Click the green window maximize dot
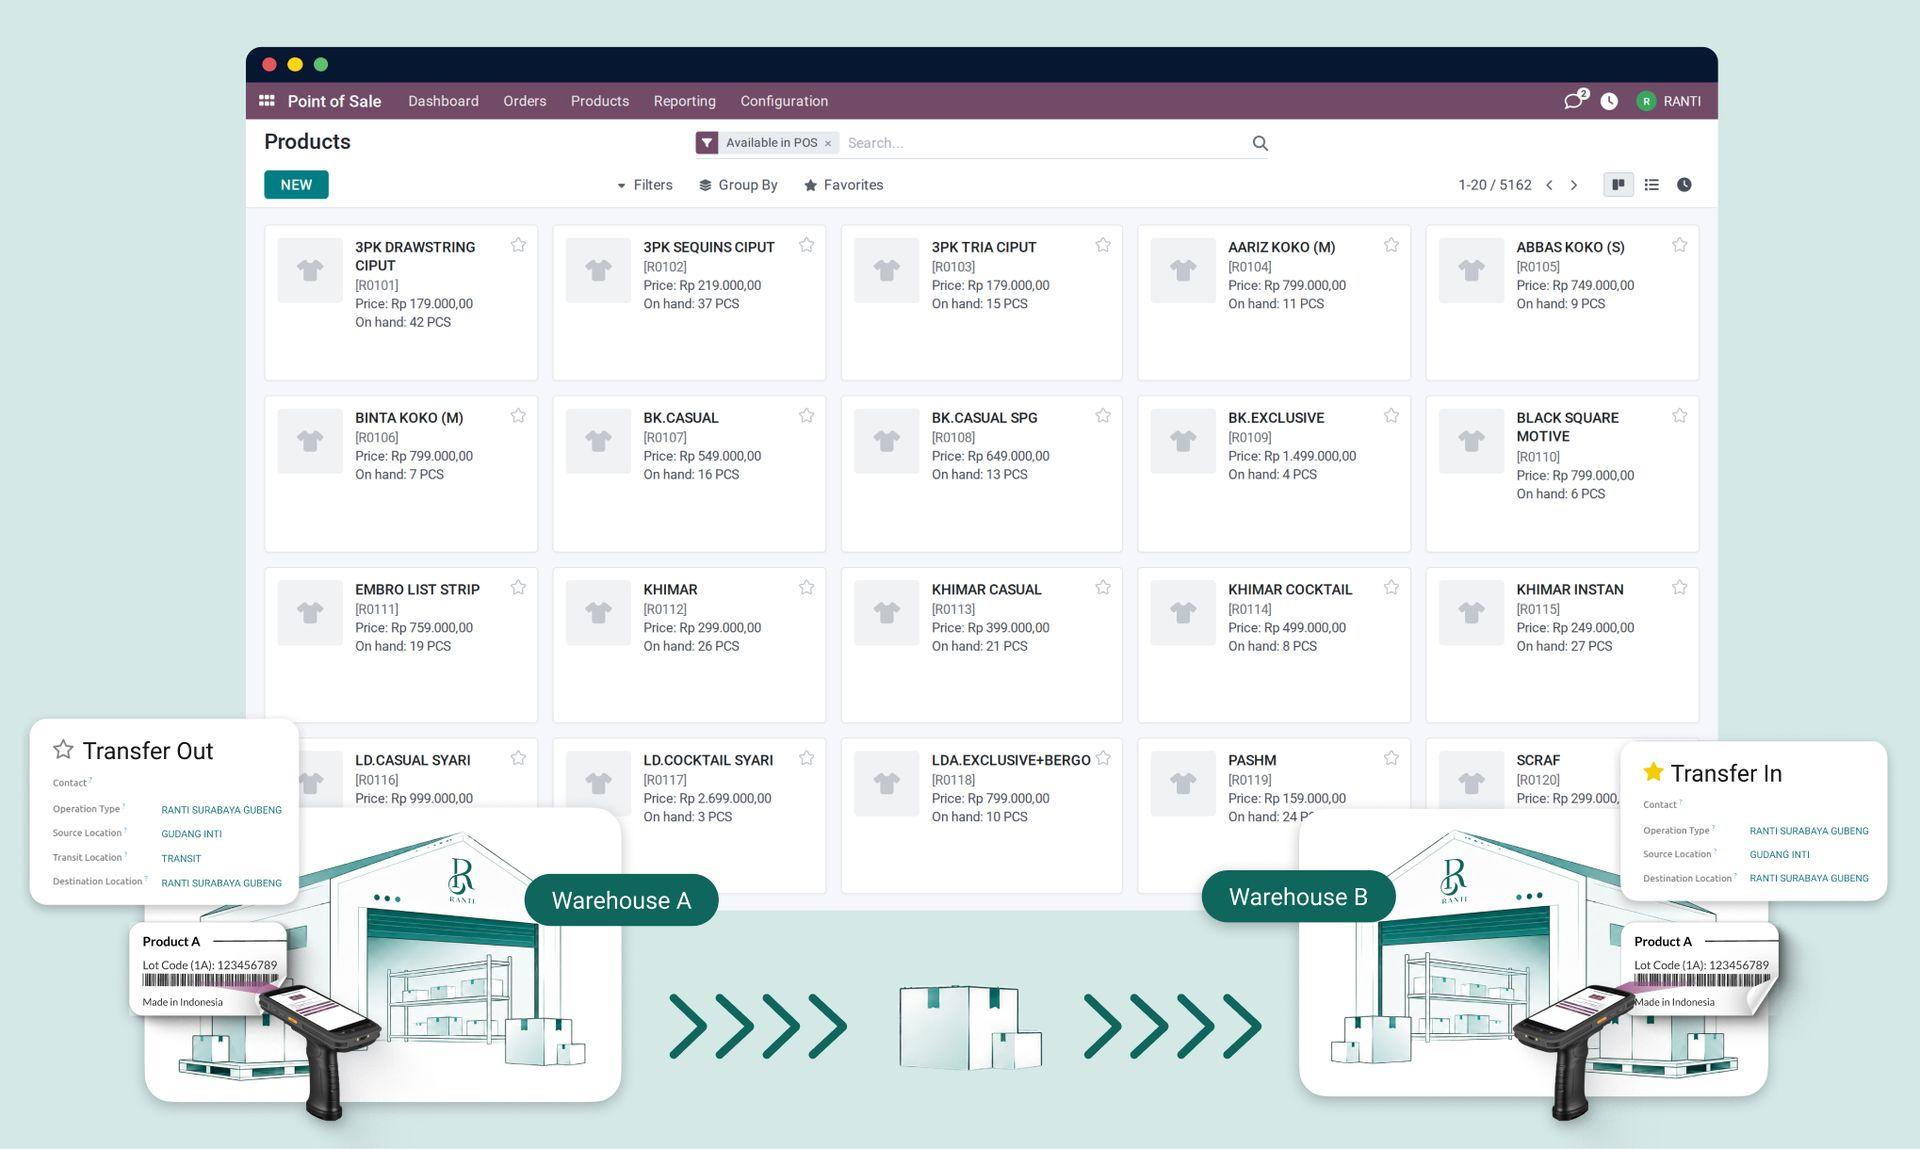 [x=321, y=64]
